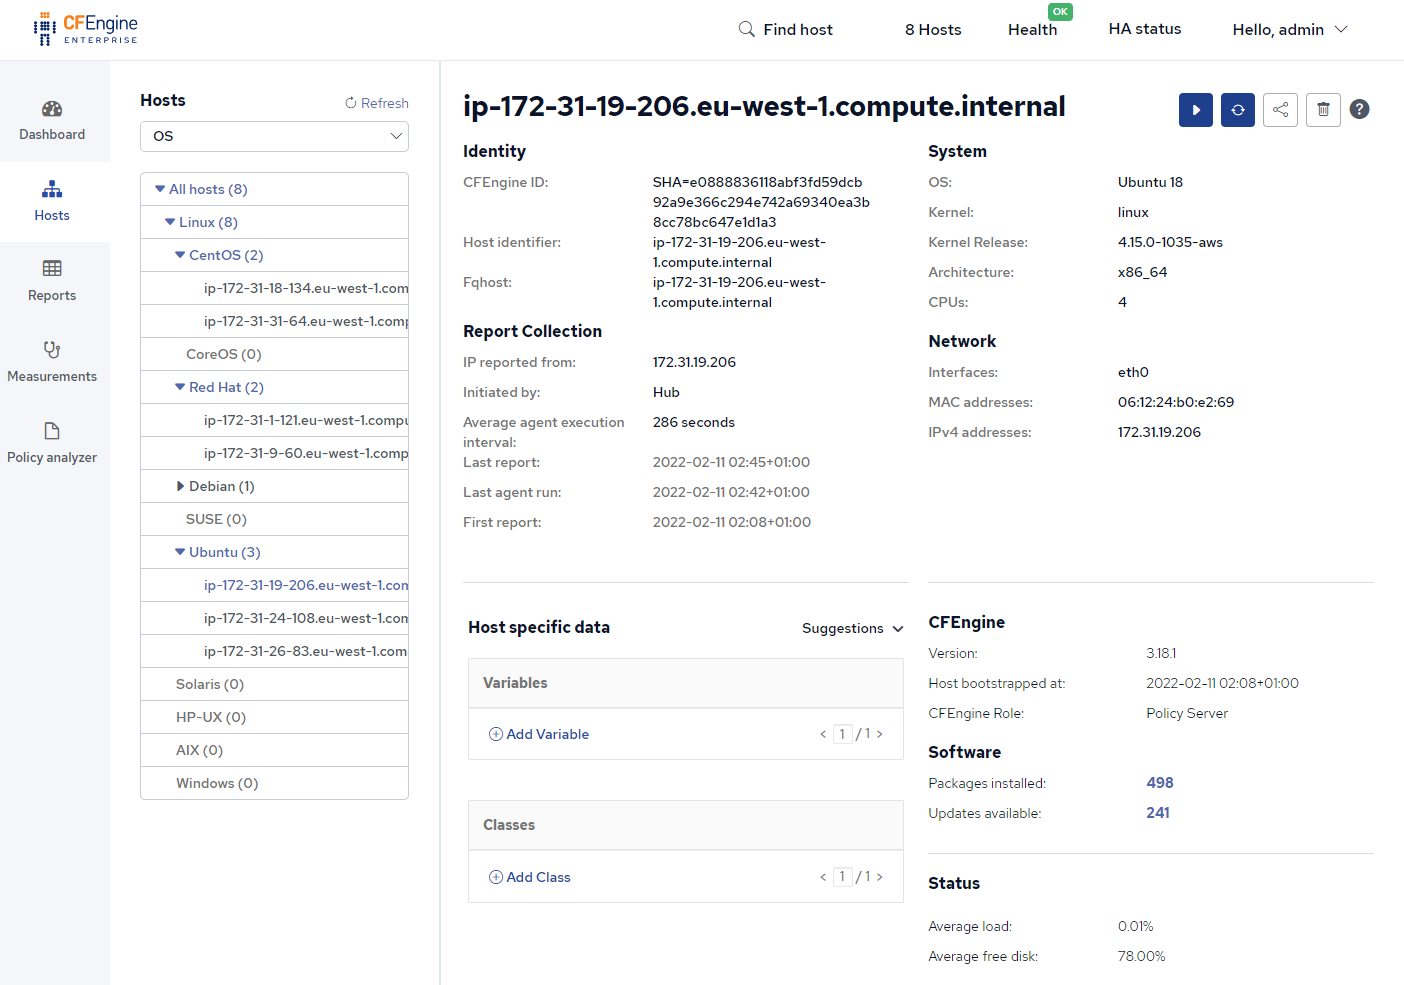Click the blue refresh report collection icon
Image resolution: width=1404 pixels, height=985 pixels.
[1237, 110]
